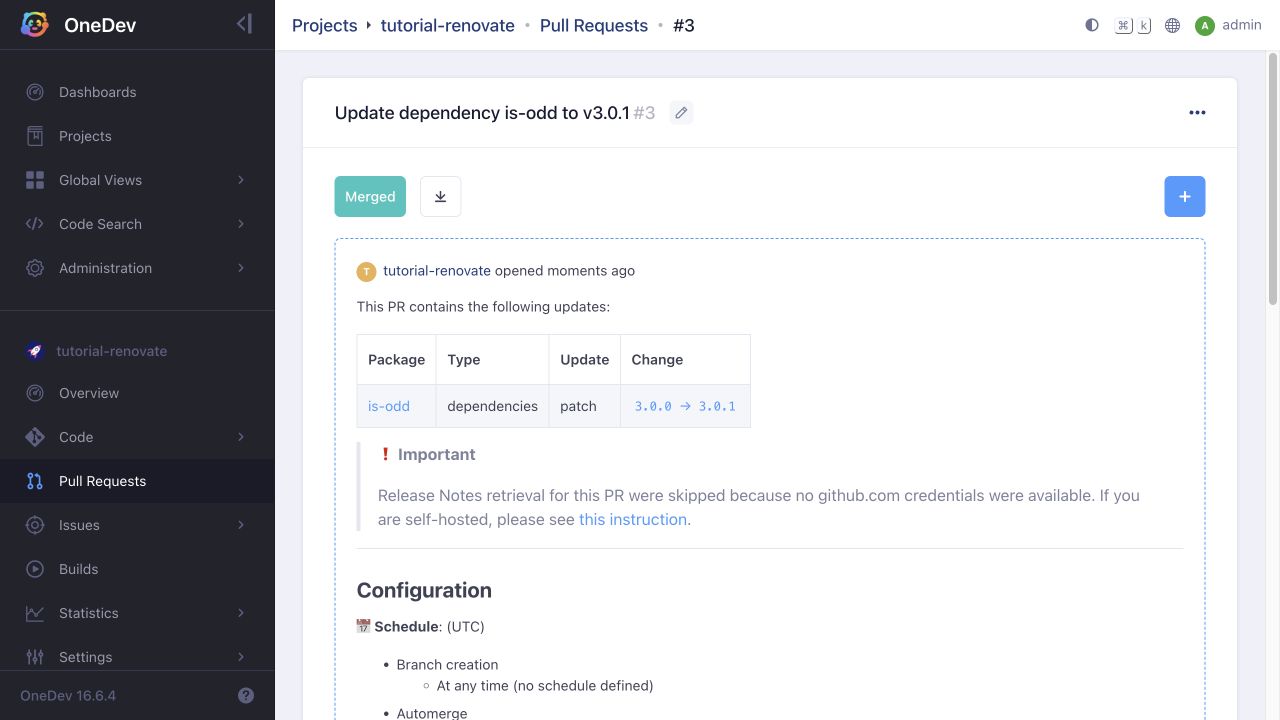Expand the Code Search submenu chevron
The width and height of the screenshot is (1280, 720).
[x=241, y=224]
